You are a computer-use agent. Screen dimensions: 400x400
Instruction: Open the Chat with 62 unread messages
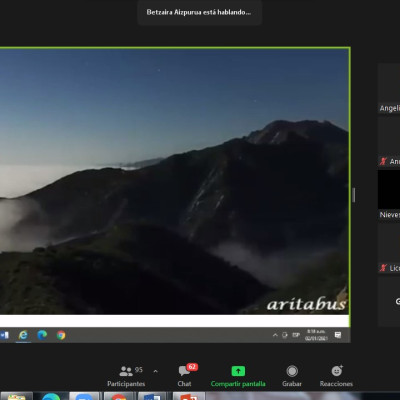(184, 376)
